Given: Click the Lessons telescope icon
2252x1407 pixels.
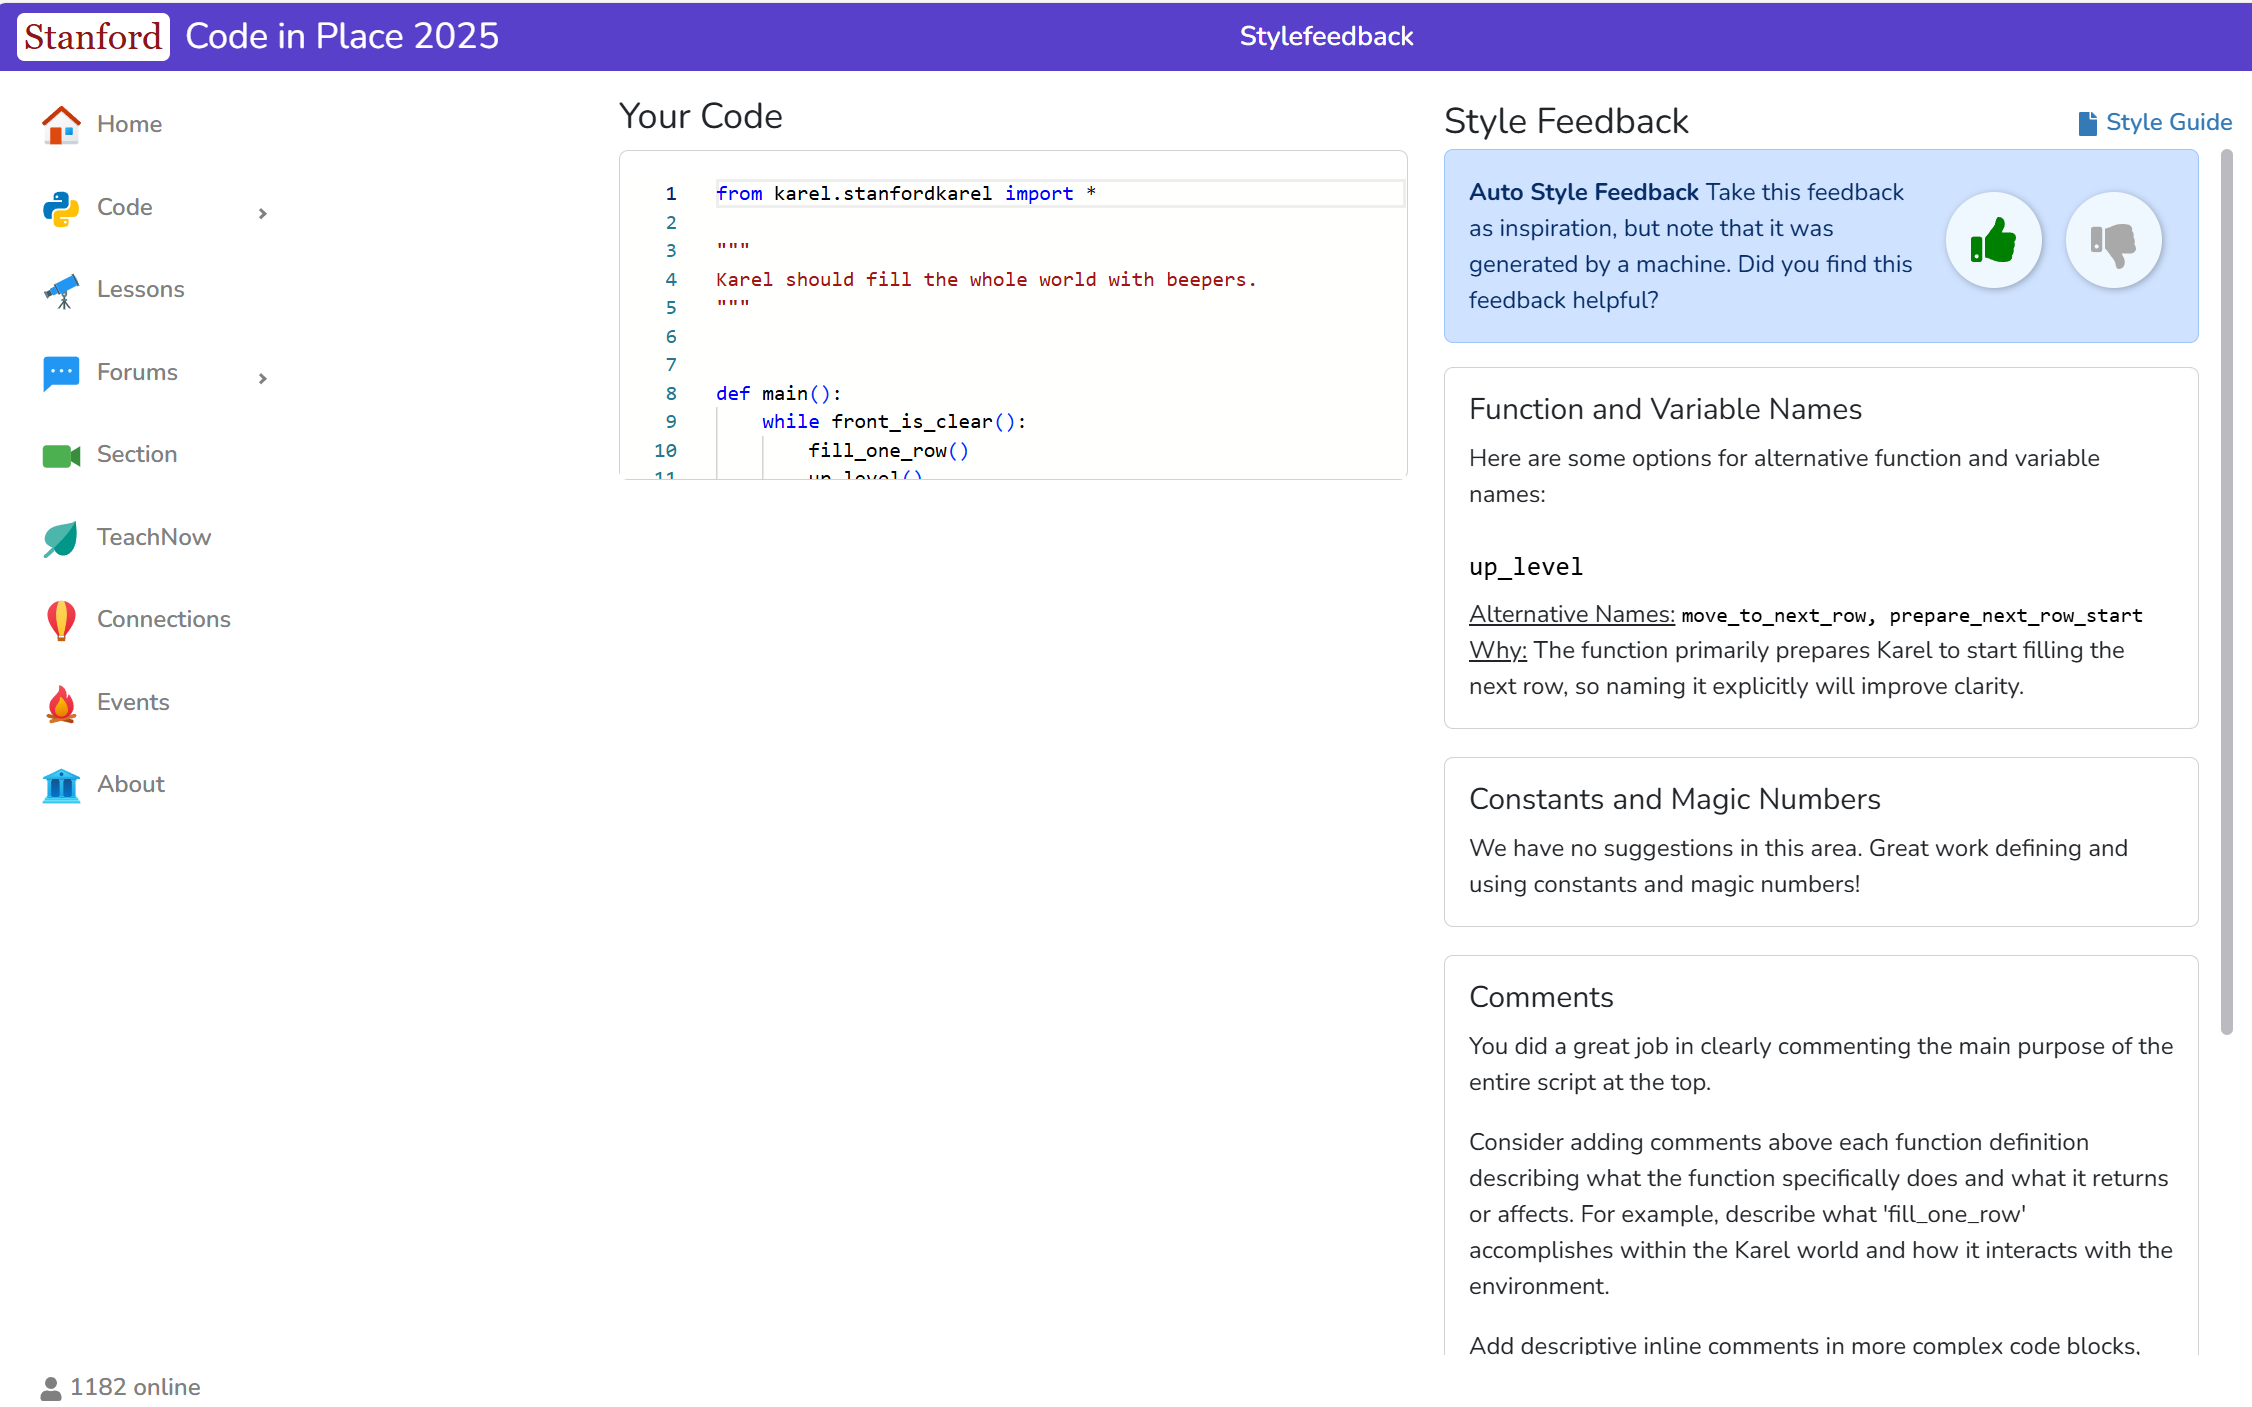Looking at the screenshot, I should [61, 290].
